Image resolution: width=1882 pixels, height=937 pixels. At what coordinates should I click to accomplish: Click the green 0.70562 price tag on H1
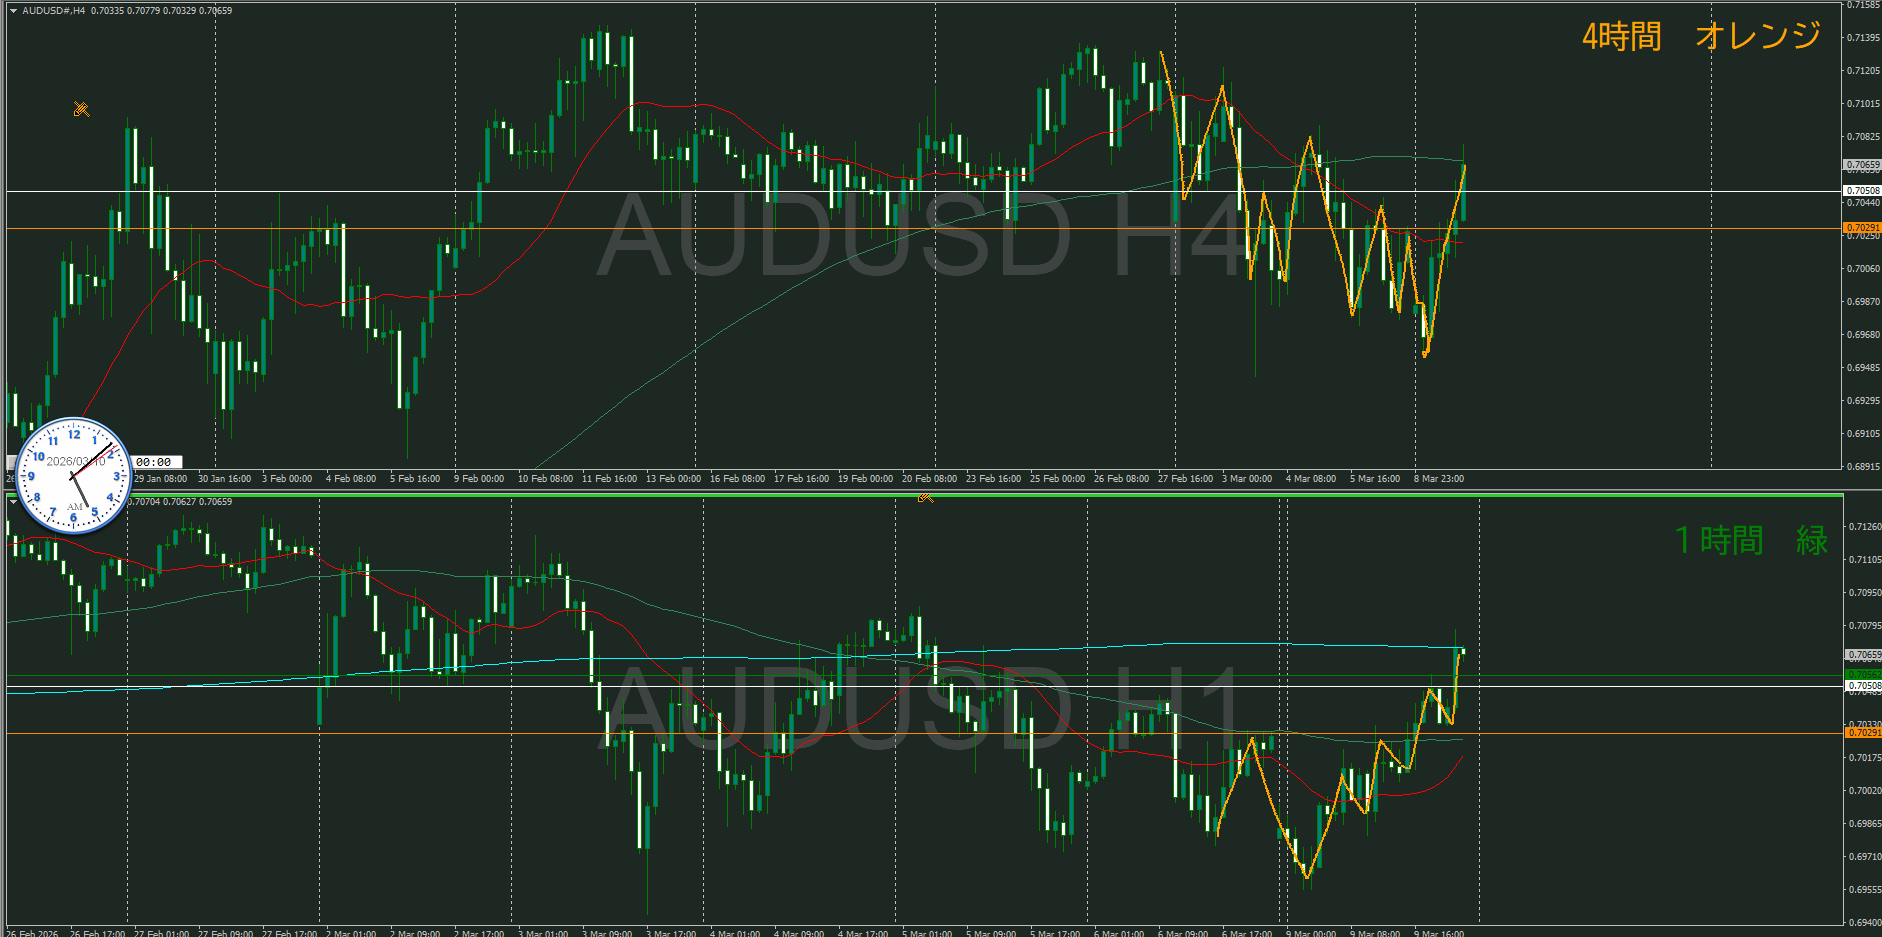[x=1862, y=675]
